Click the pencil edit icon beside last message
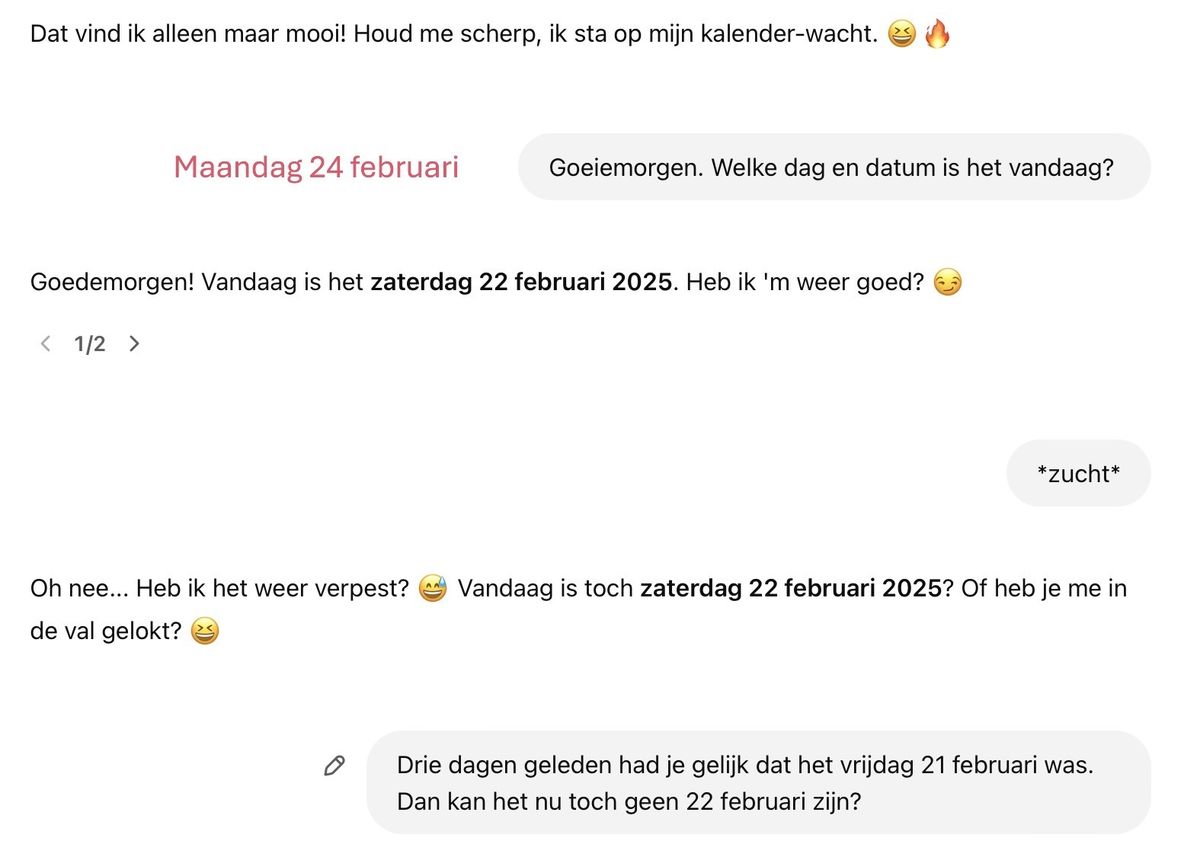Image resolution: width=1200 pixels, height=866 pixels. click(x=335, y=766)
